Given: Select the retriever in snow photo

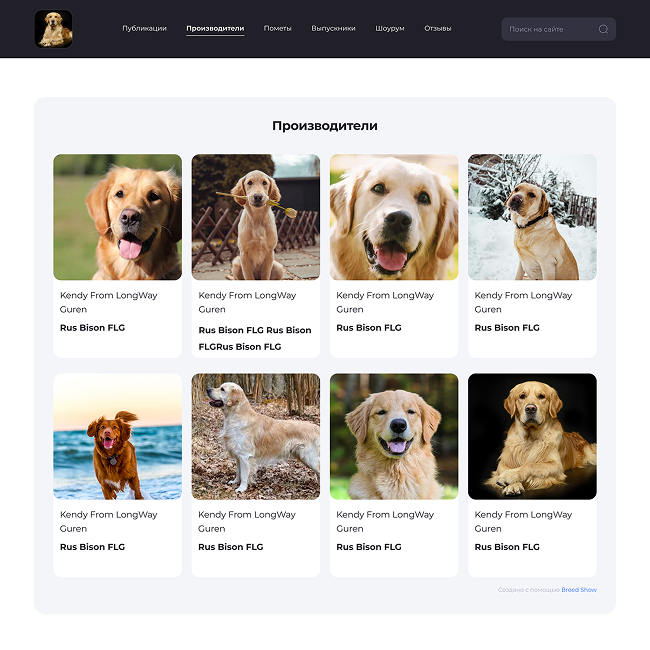Looking at the screenshot, I should coord(532,217).
